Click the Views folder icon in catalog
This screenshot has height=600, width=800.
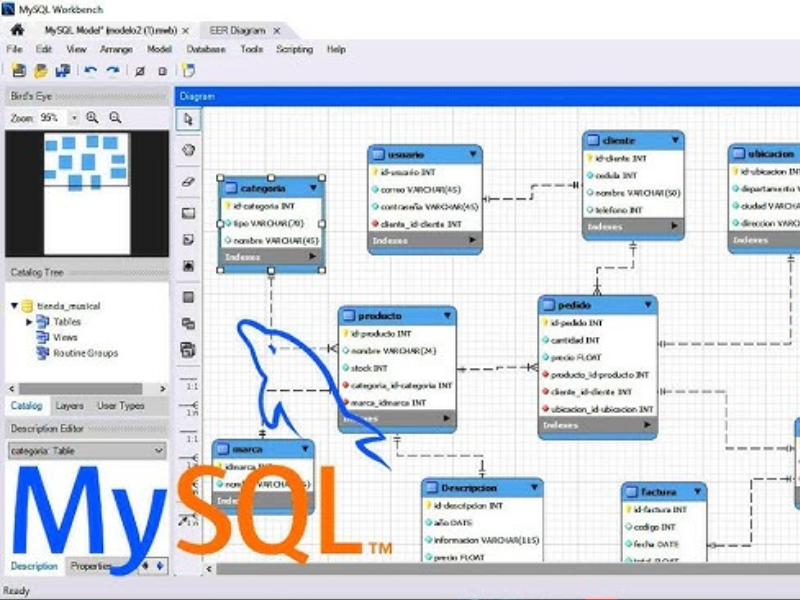pyautogui.click(x=43, y=337)
